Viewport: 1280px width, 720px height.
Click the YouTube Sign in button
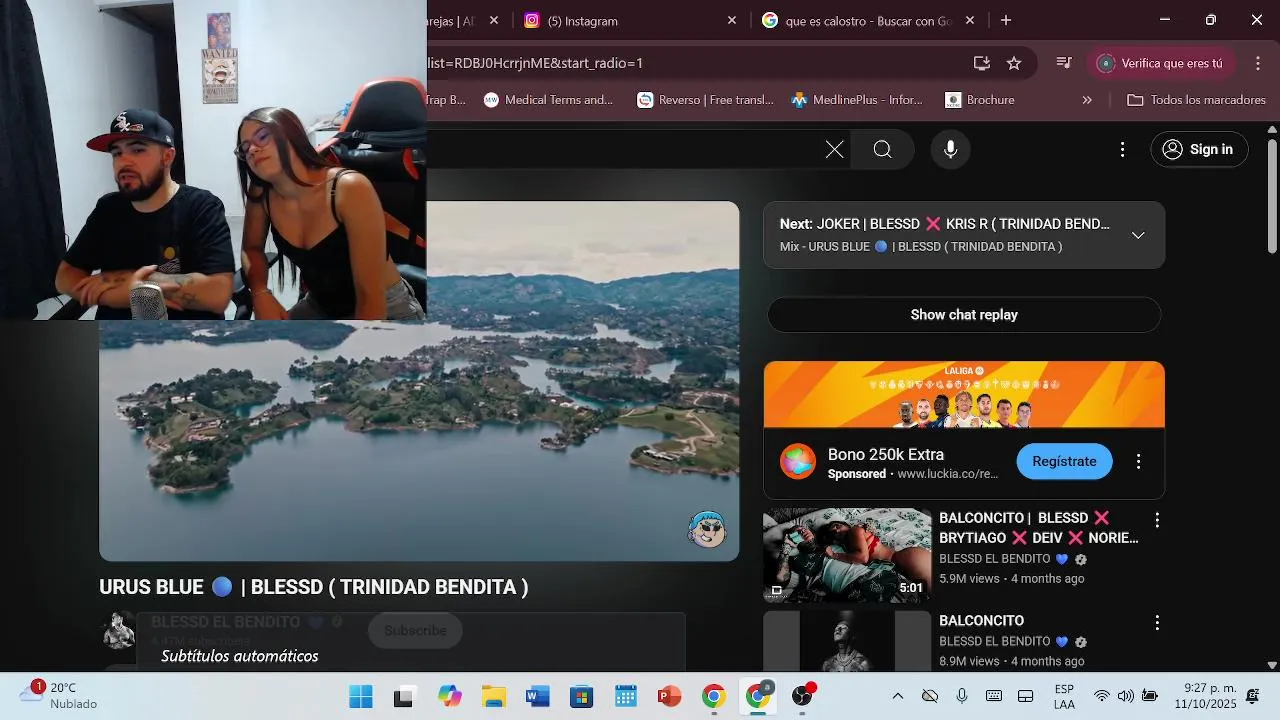[x=1199, y=149]
